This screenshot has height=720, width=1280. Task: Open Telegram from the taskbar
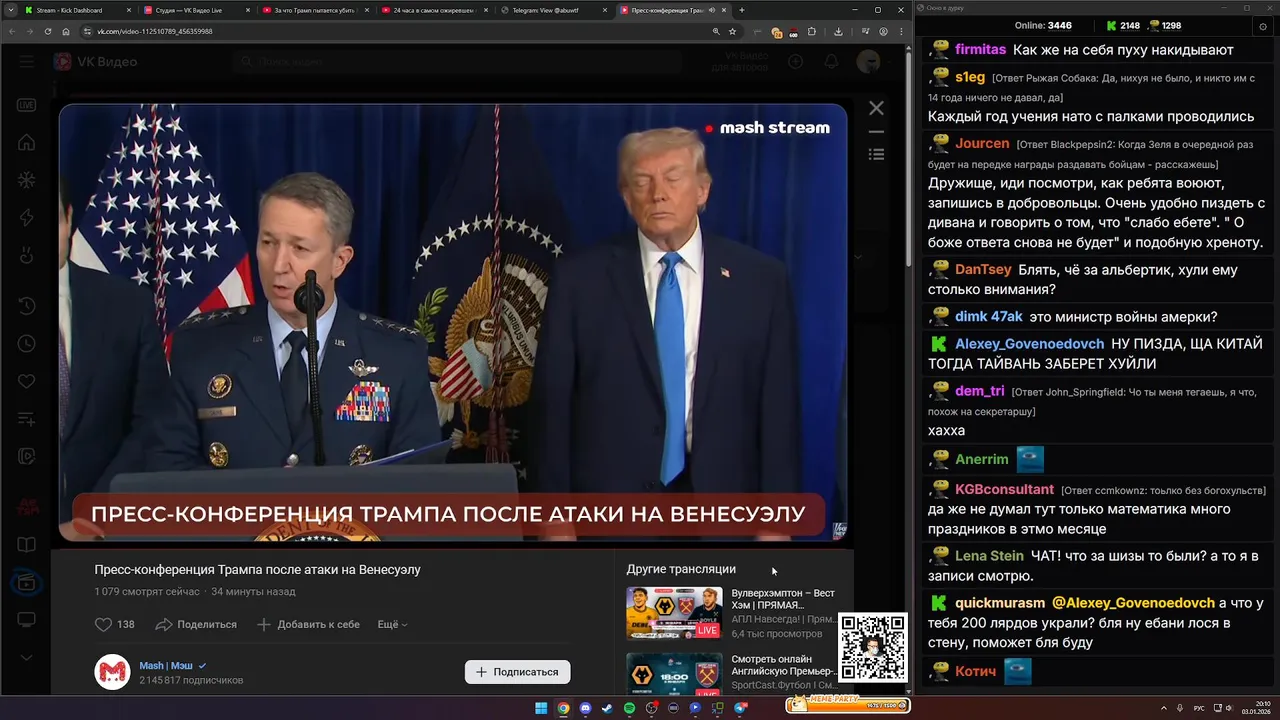740,708
